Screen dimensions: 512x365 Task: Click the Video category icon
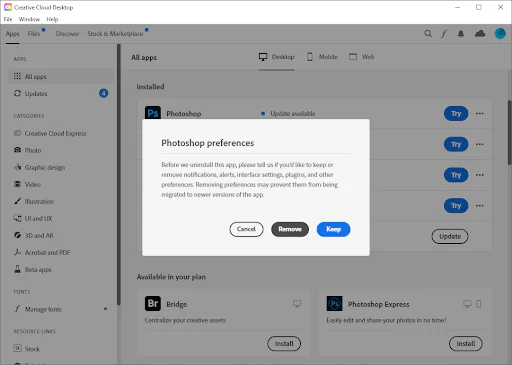17,184
